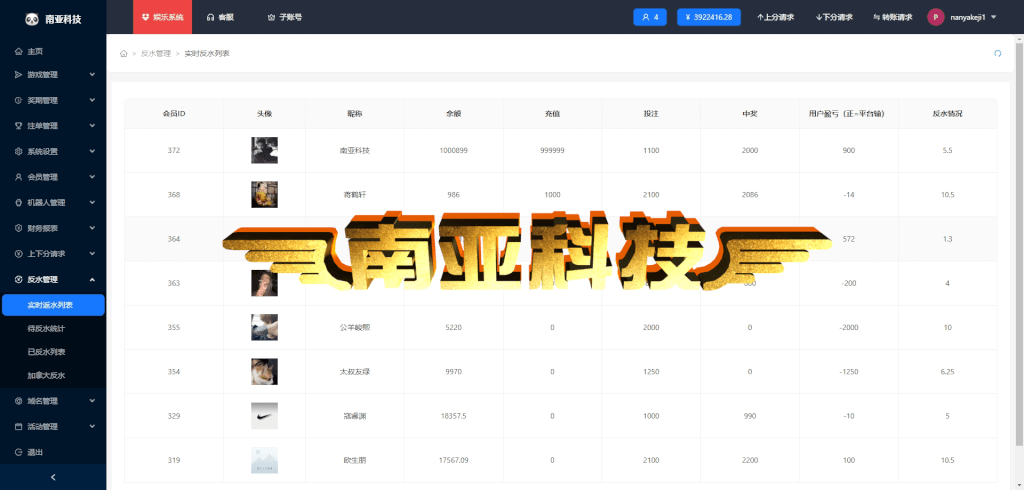Screen dimensions: 1024x490
Task: Click the avatar image of member 368
Action: tap(264, 195)
